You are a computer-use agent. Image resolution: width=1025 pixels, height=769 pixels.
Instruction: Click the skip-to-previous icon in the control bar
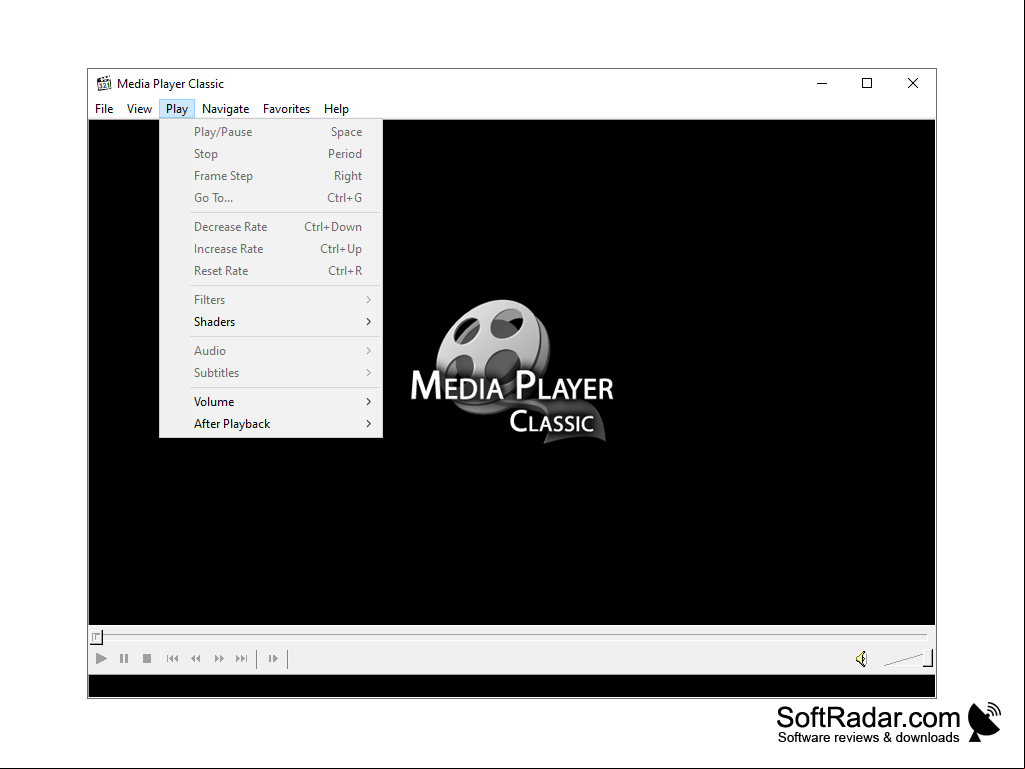pyautogui.click(x=173, y=658)
